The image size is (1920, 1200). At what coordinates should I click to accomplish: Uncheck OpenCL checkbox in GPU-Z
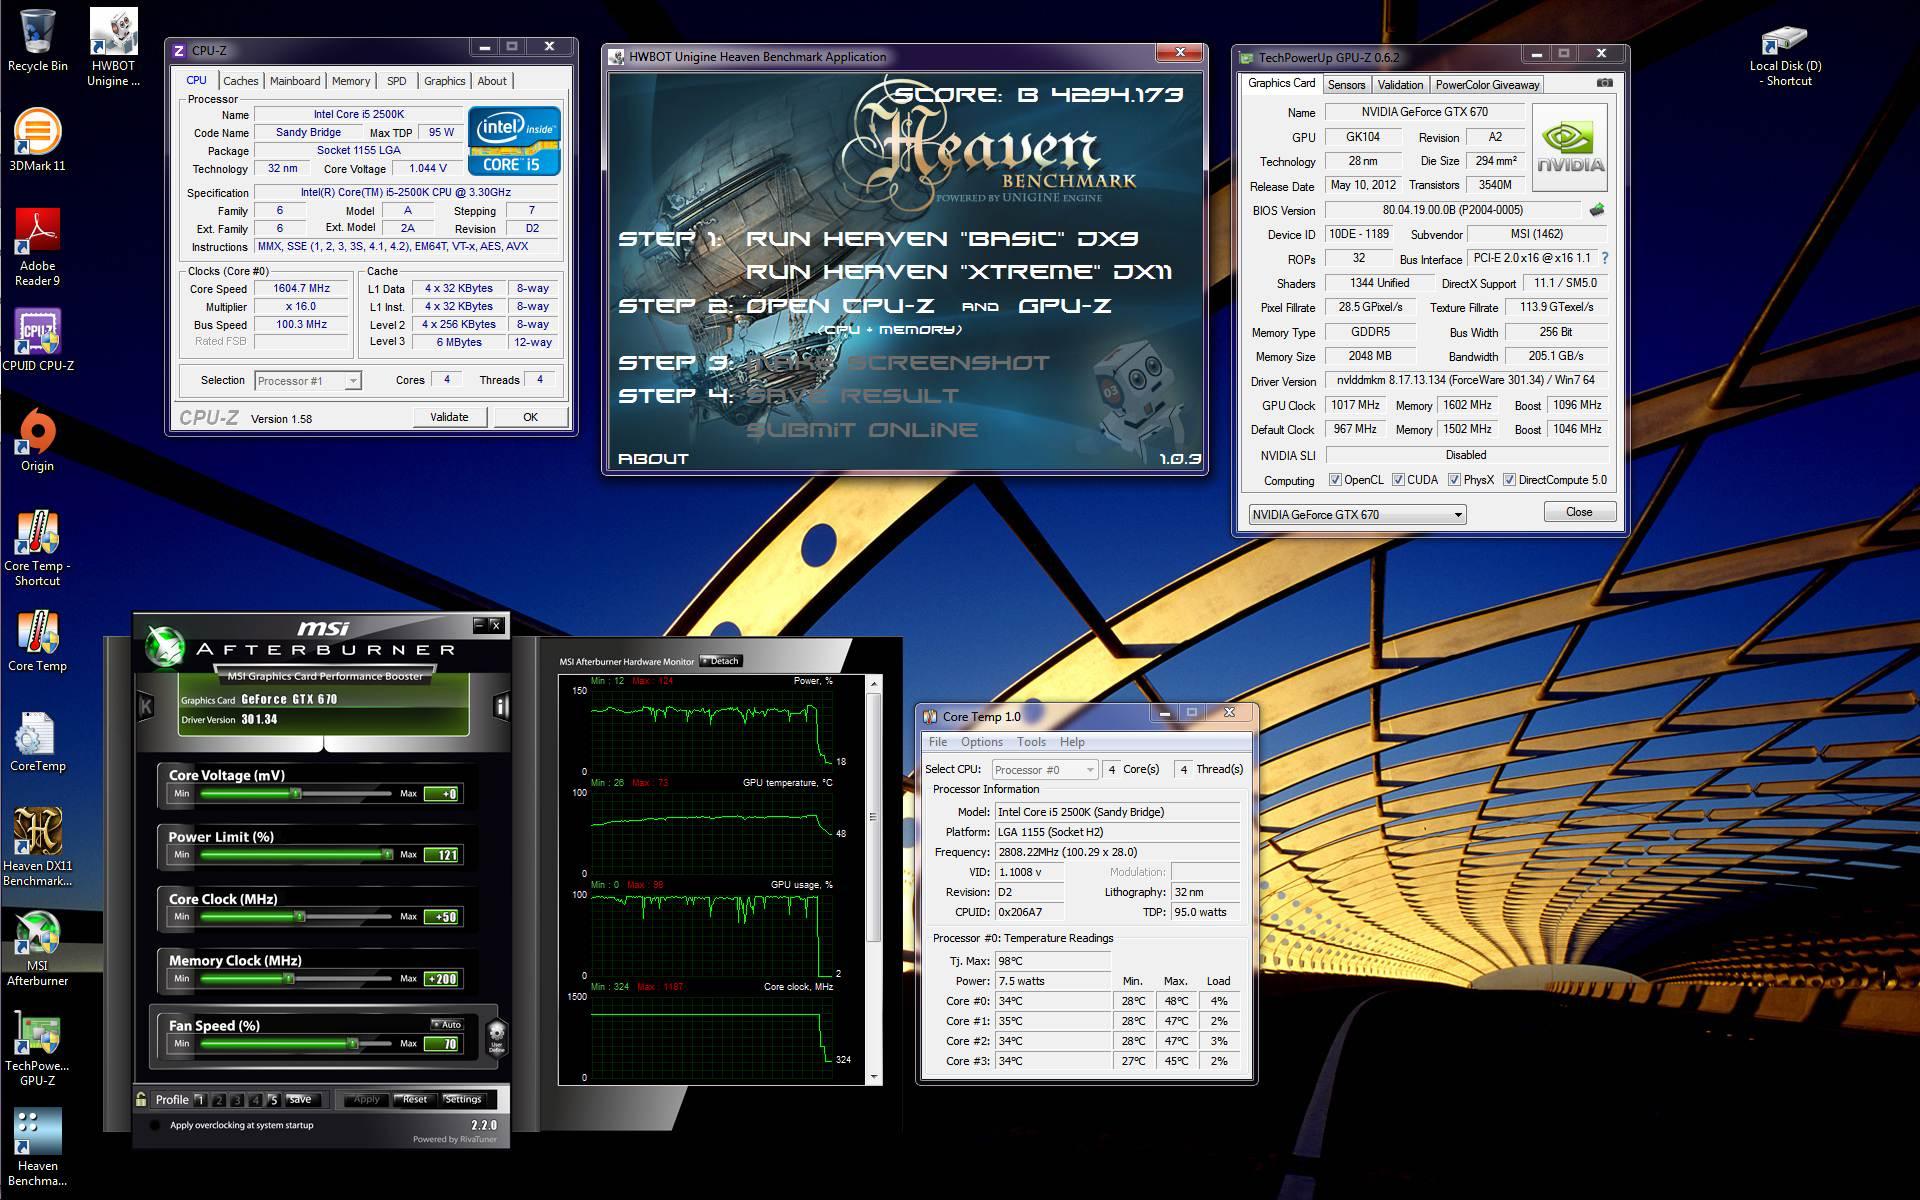click(1335, 480)
